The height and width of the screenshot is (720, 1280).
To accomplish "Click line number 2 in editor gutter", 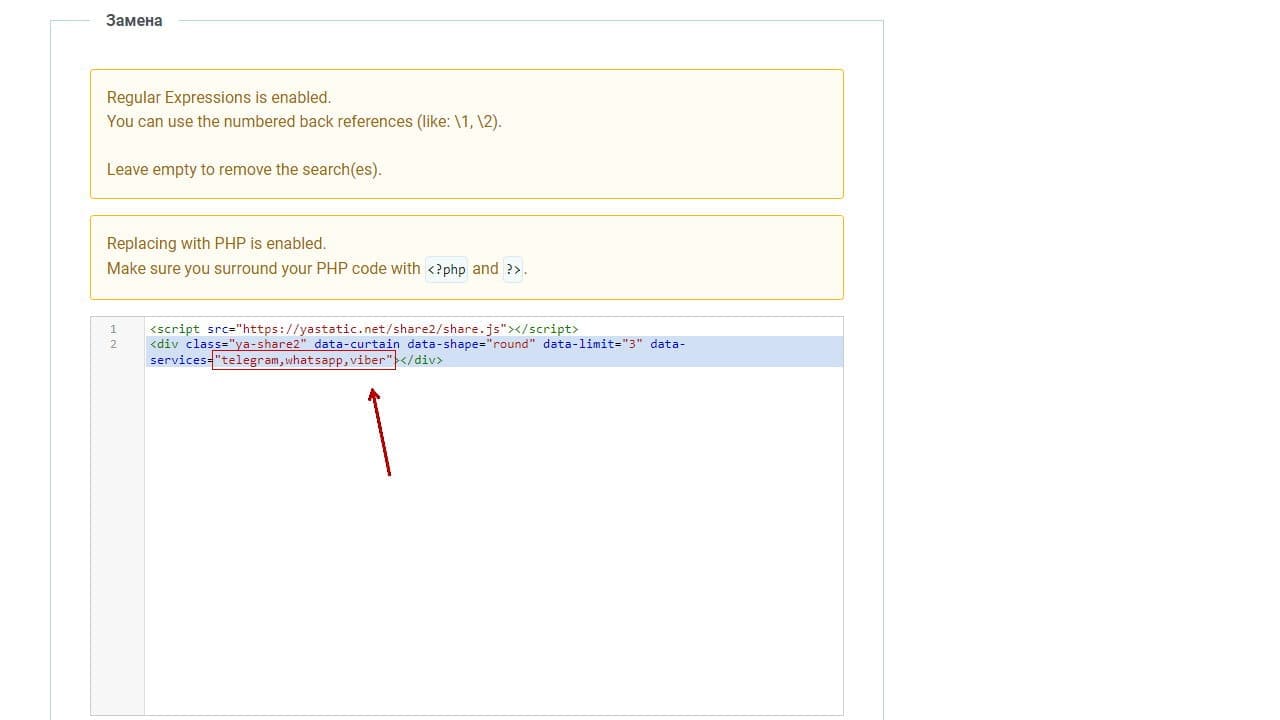I will [113, 344].
